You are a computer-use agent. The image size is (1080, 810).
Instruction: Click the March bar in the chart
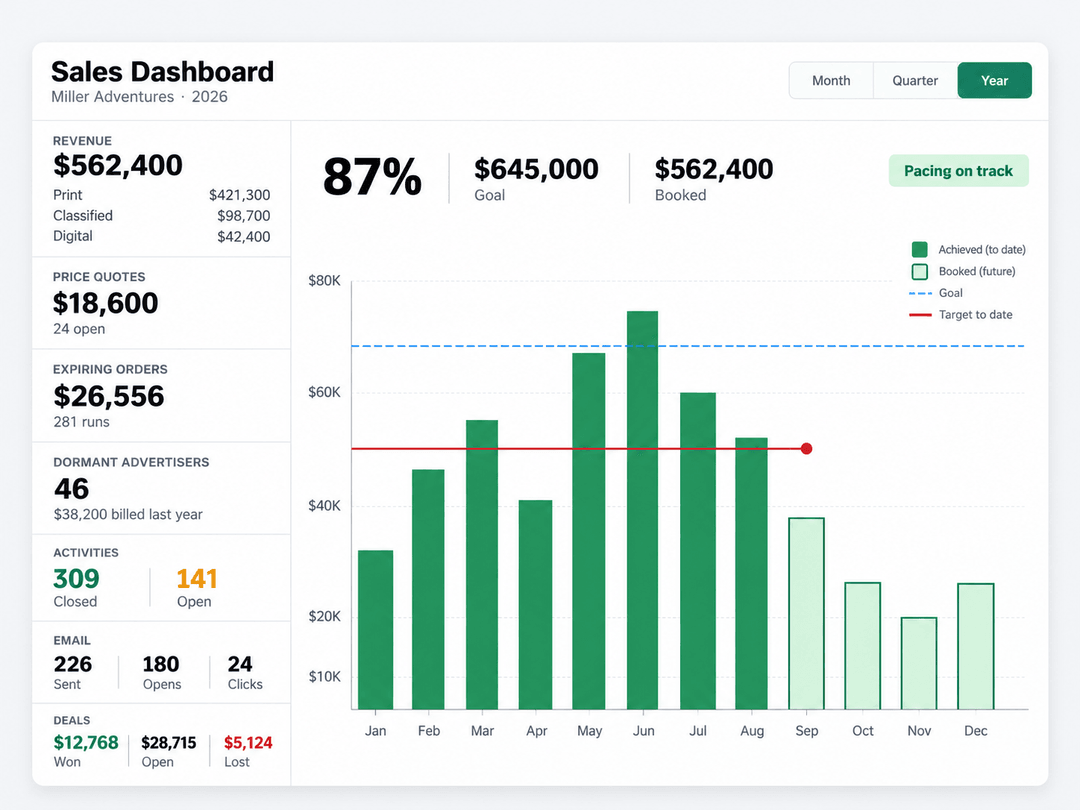(x=481, y=565)
